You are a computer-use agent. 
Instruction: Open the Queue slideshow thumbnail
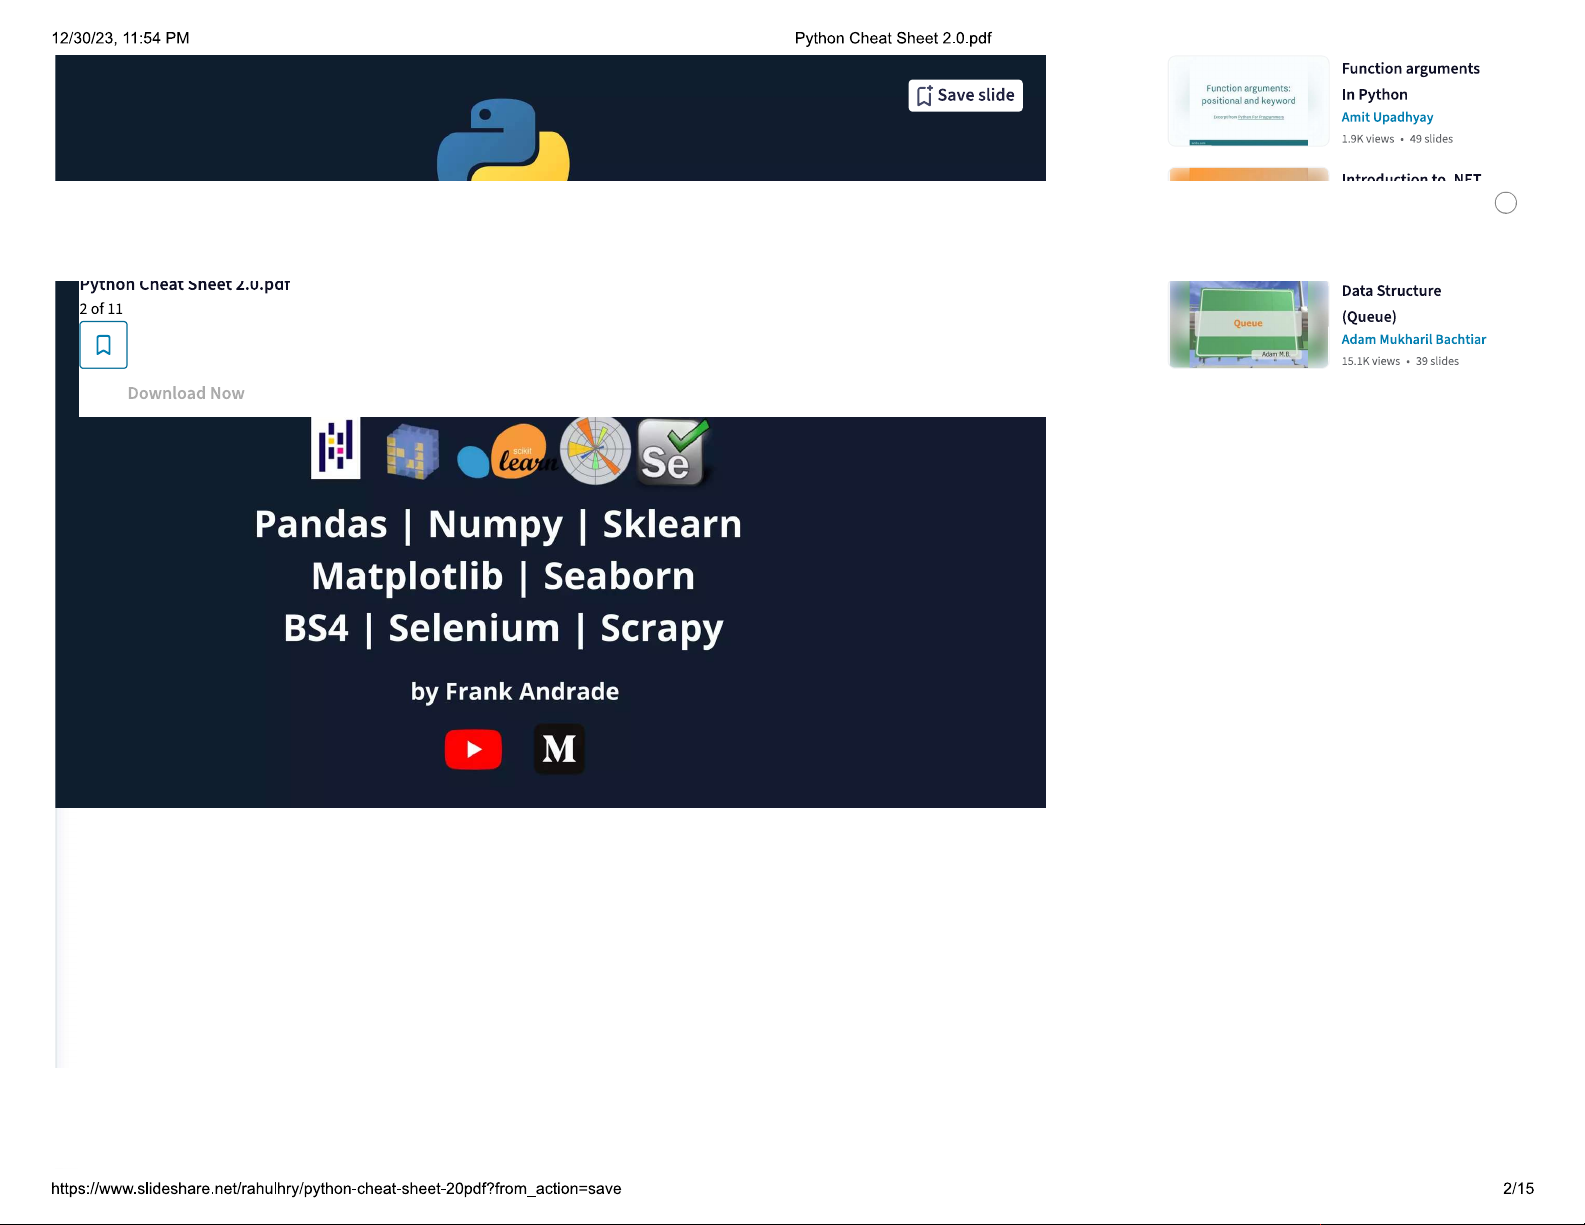1248,324
